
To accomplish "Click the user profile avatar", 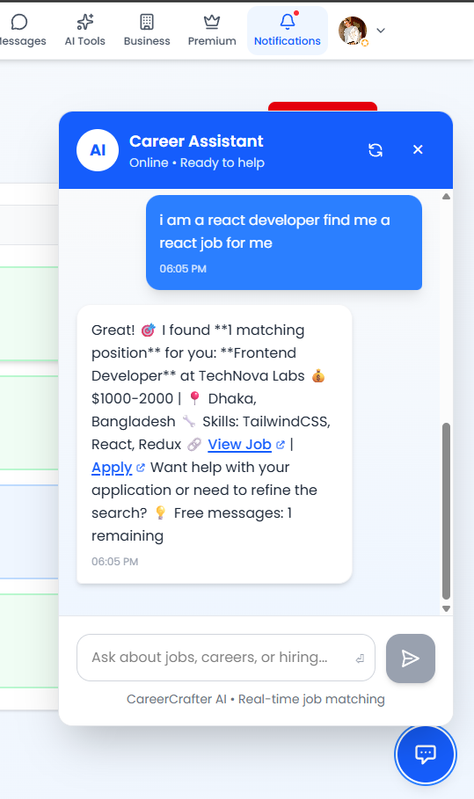I will 352,31.
